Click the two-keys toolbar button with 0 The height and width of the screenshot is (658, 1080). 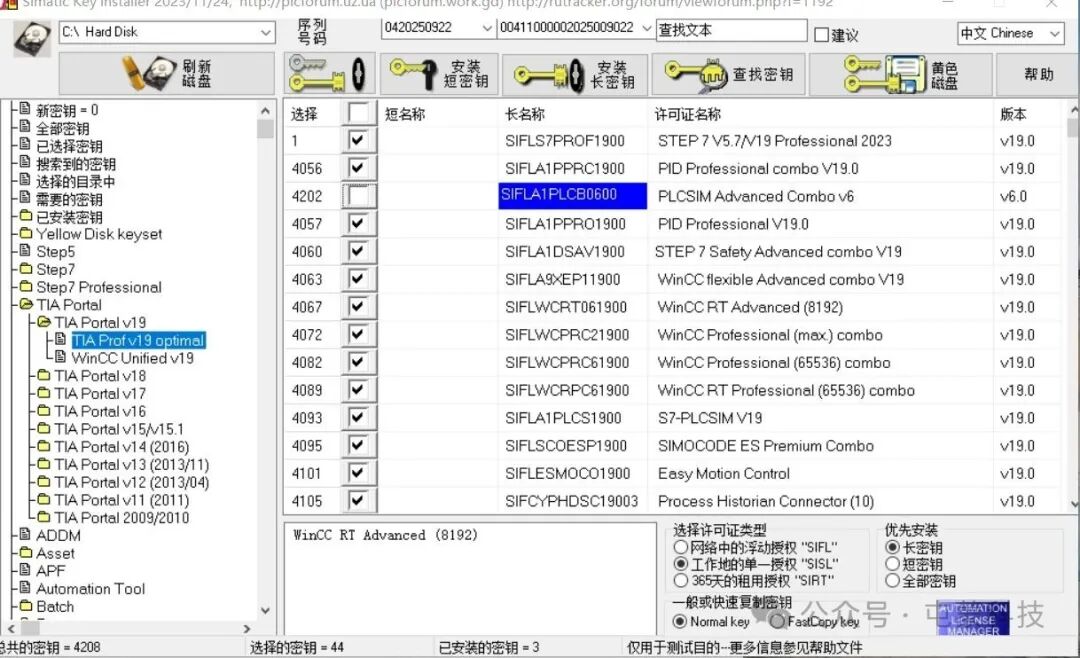(x=329, y=74)
